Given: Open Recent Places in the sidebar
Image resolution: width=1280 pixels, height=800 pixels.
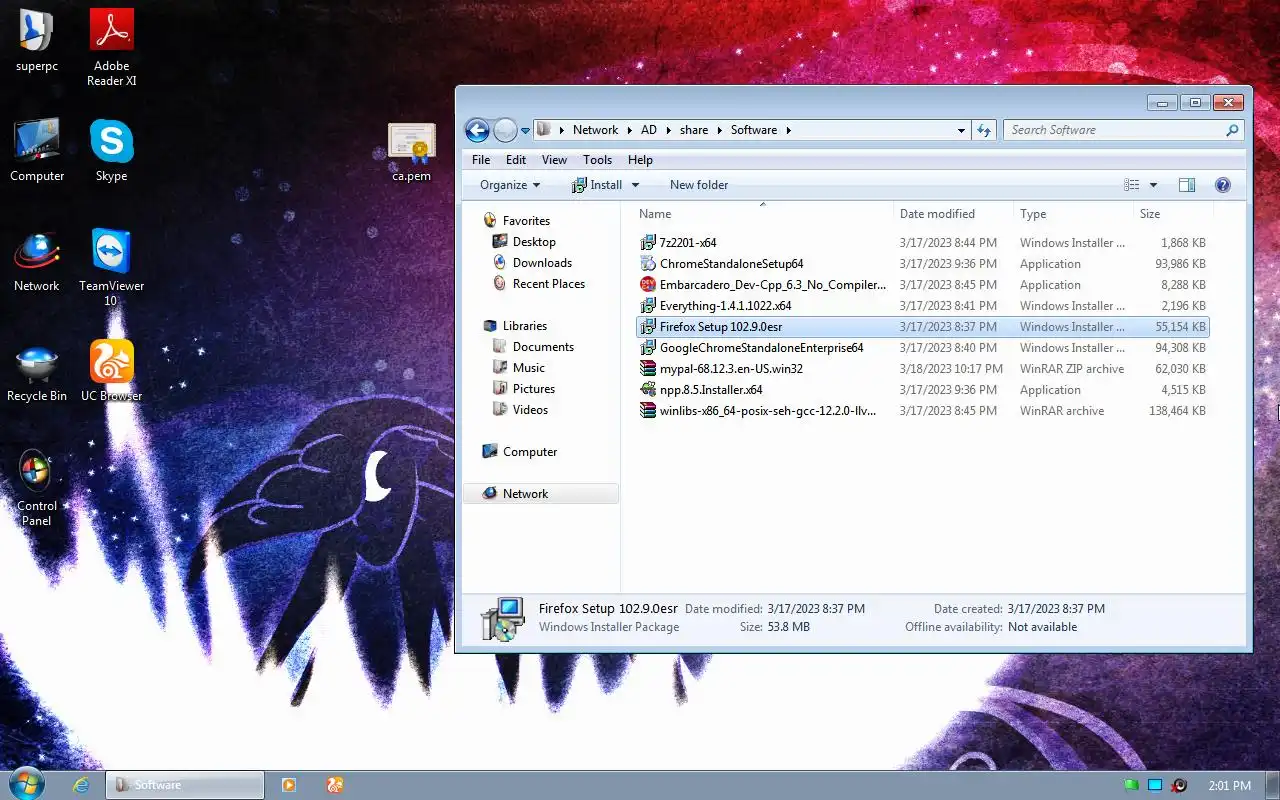Looking at the screenshot, I should (x=548, y=284).
